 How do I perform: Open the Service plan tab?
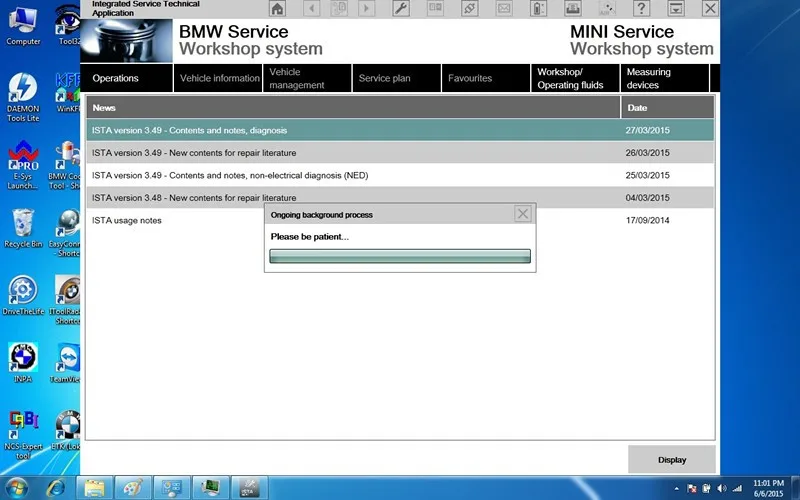tap(397, 78)
